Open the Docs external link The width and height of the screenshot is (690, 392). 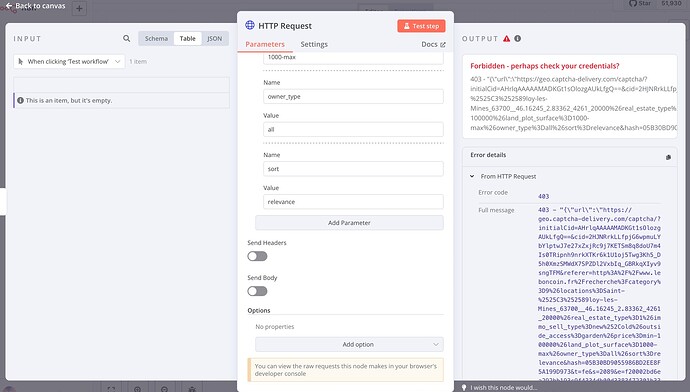pyautogui.click(x=433, y=44)
